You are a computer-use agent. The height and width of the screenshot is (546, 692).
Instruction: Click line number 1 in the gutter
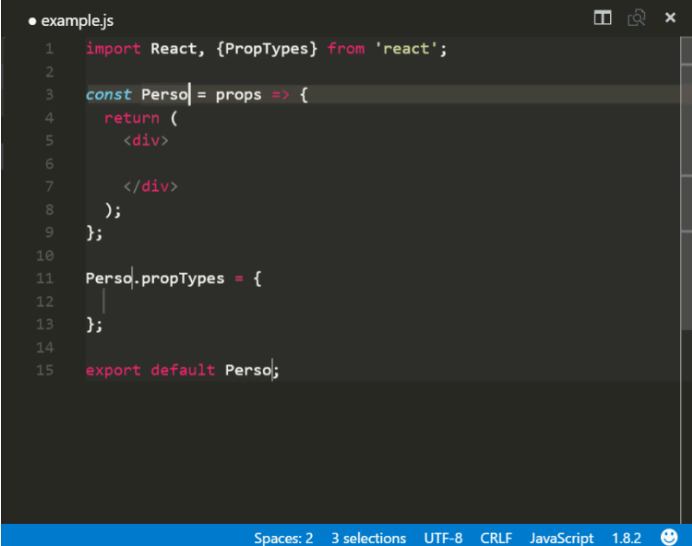click(49, 49)
